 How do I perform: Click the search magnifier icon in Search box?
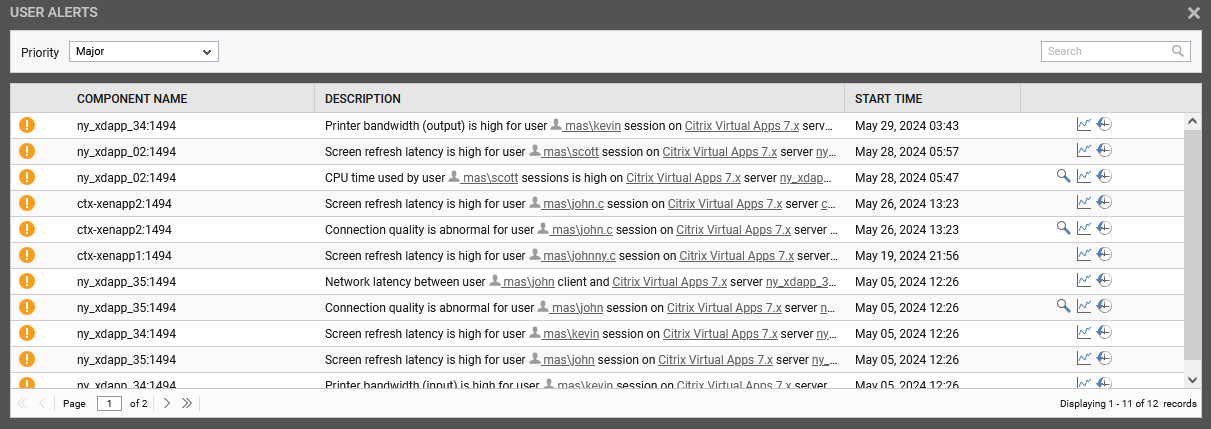pos(1179,51)
